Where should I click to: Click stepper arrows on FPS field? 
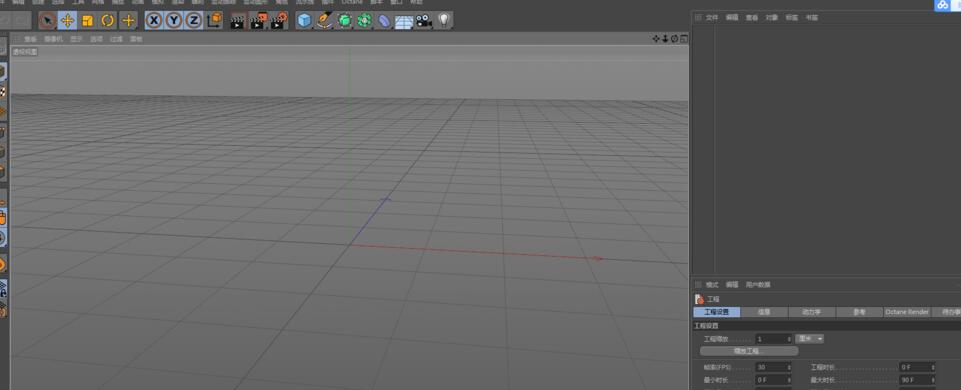[x=789, y=367]
